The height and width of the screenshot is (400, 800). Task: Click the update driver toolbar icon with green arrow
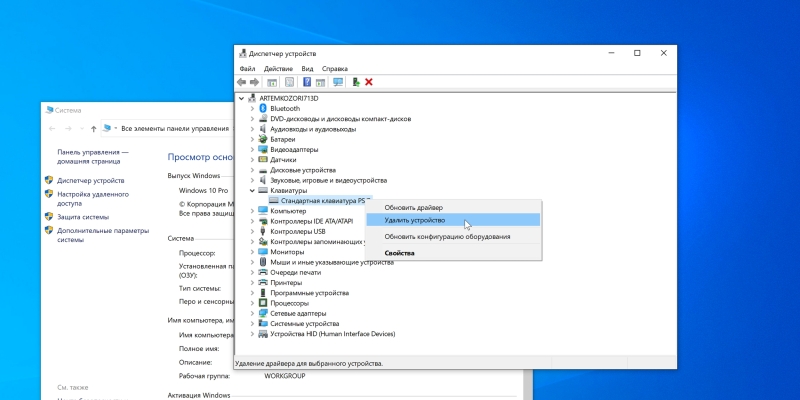356,82
